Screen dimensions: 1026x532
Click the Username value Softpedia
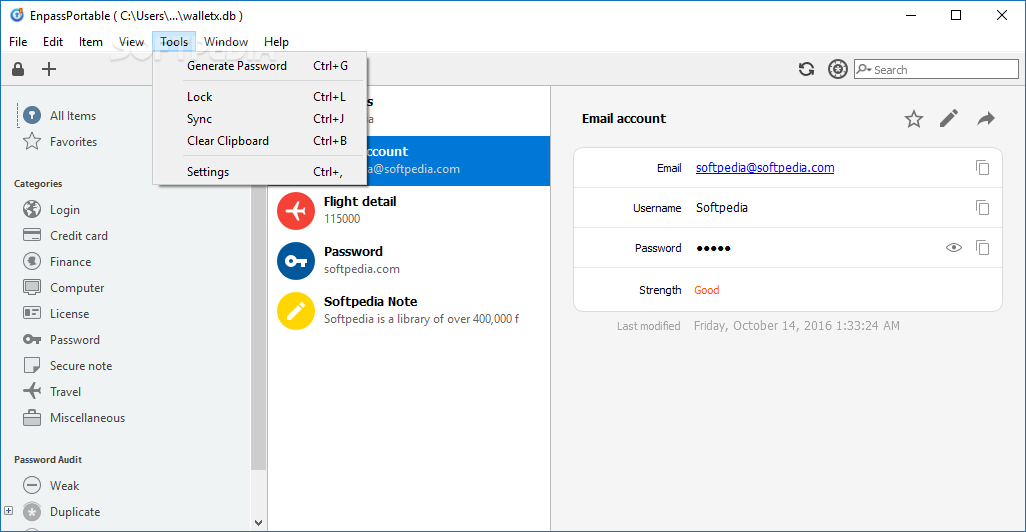point(722,207)
